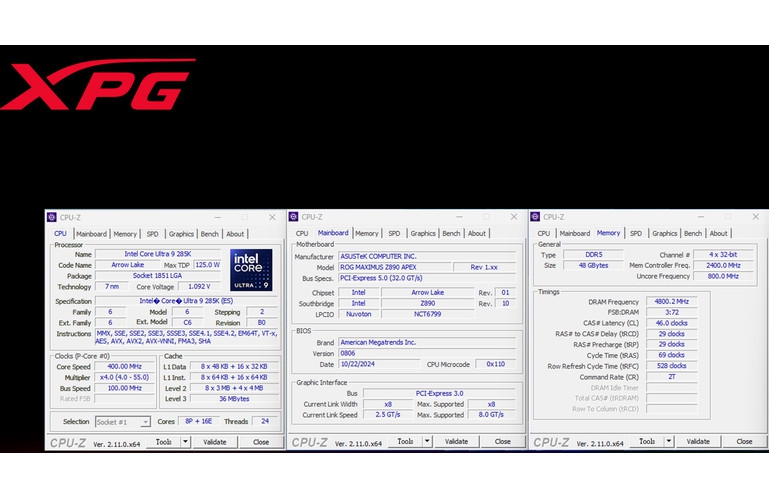Open the Memory tab in the left CPU-Z window
Viewport: 770px width, 484px height.
(x=125, y=234)
